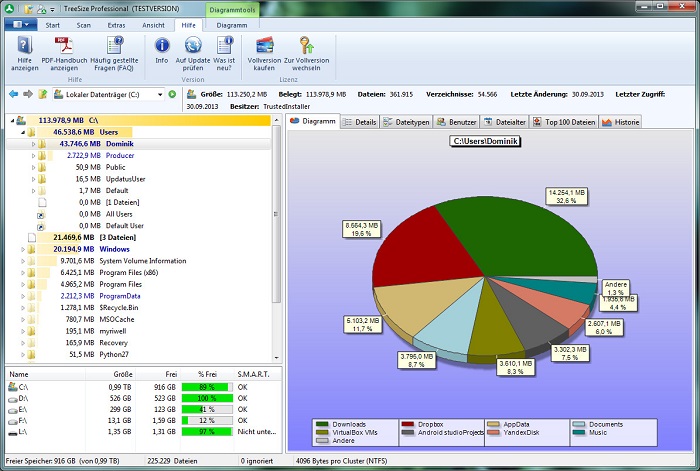The image size is (700, 471).
Task: Open the blue application menu button
Action: tap(21, 25)
